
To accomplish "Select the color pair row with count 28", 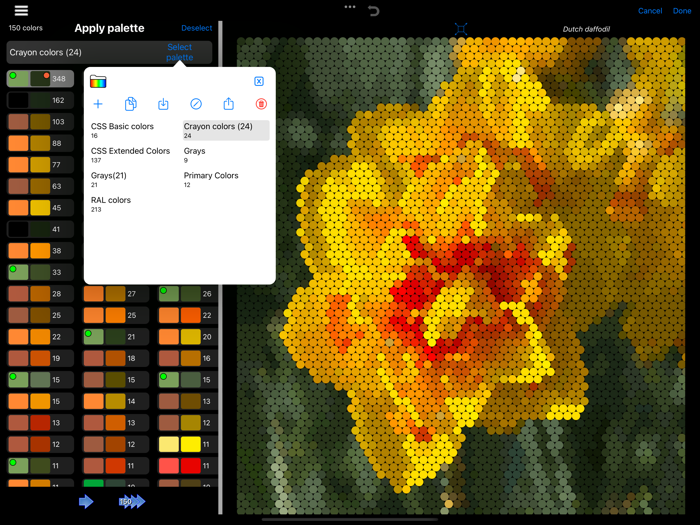I will pyautogui.click(x=40, y=294).
